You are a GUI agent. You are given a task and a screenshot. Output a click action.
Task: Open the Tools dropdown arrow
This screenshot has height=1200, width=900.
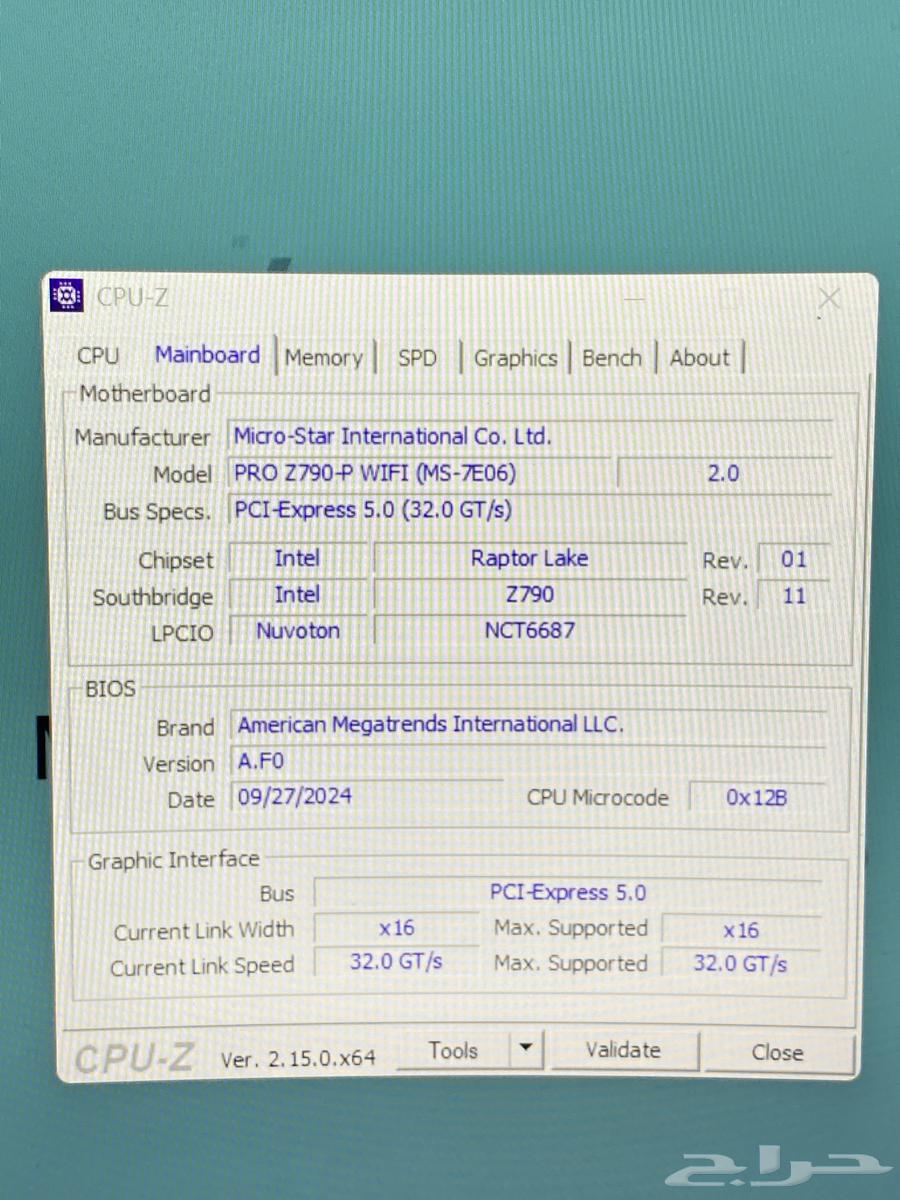coord(527,1050)
